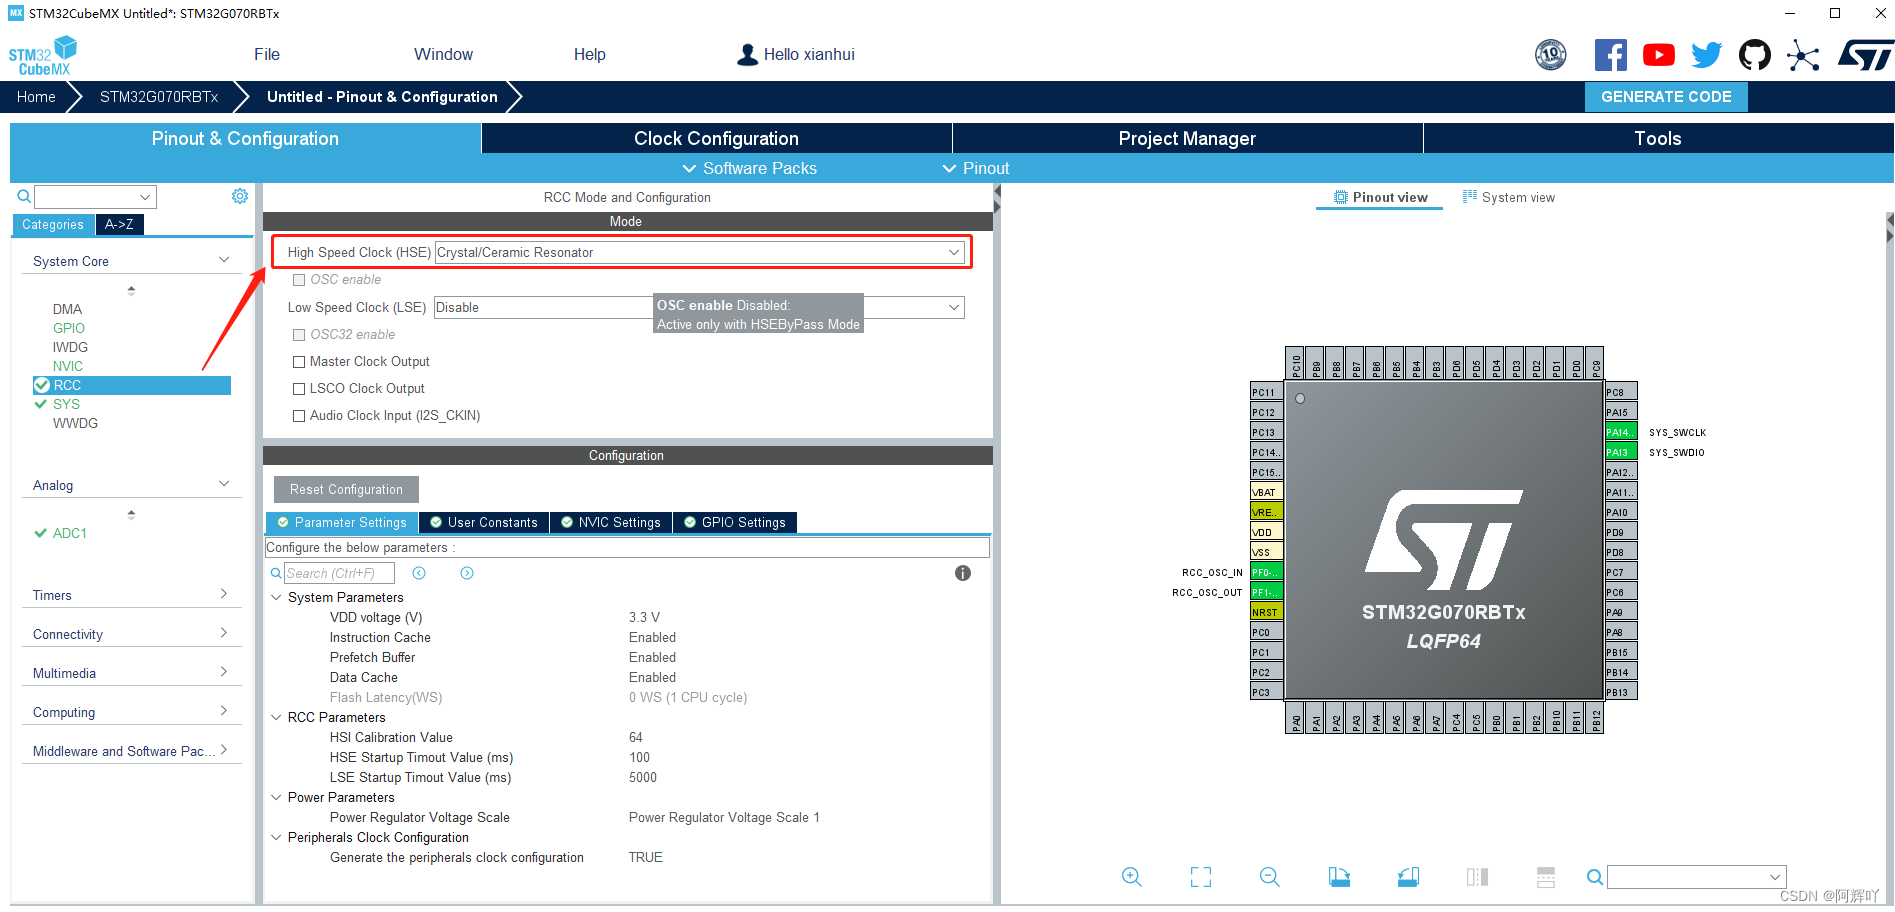Go to previous parameter search result

[x=419, y=573]
